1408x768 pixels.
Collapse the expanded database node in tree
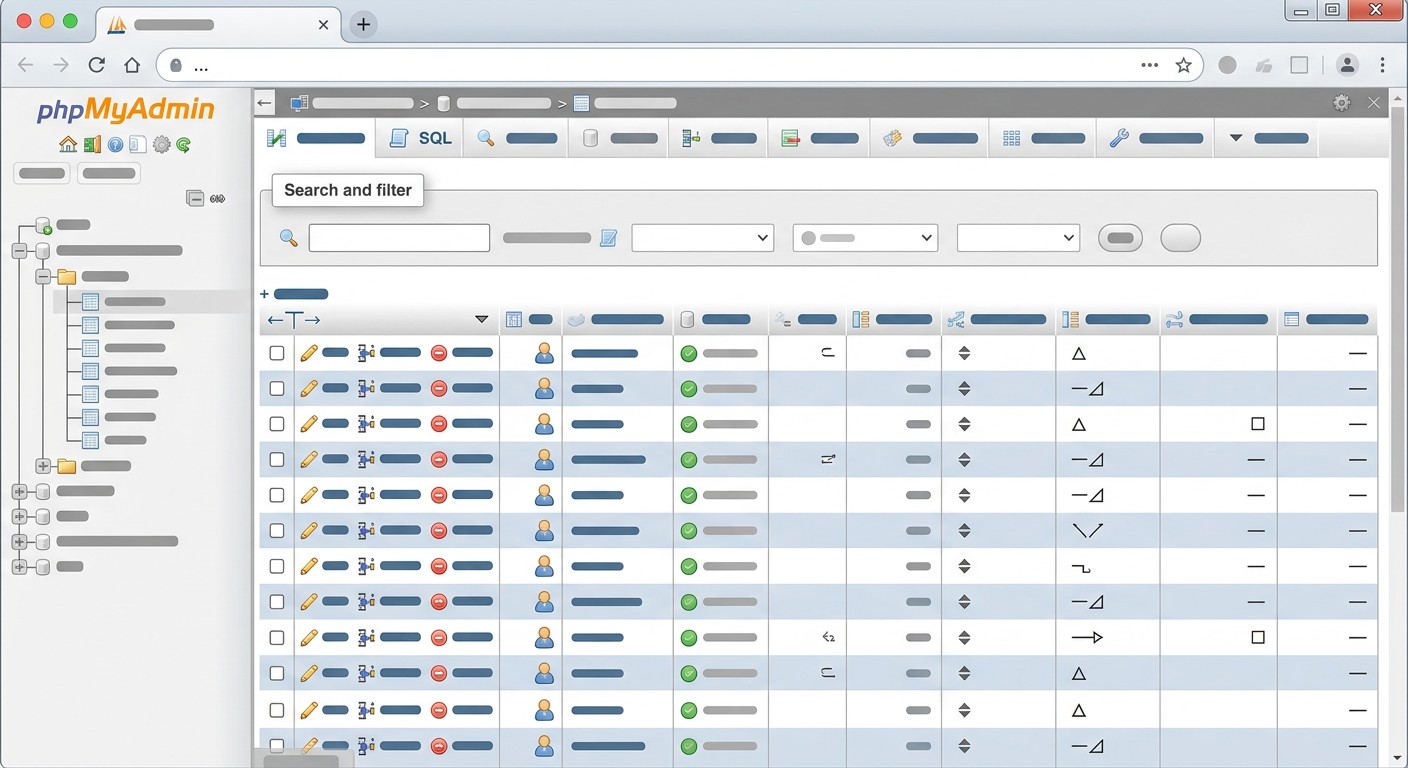[x=19, y=251]
